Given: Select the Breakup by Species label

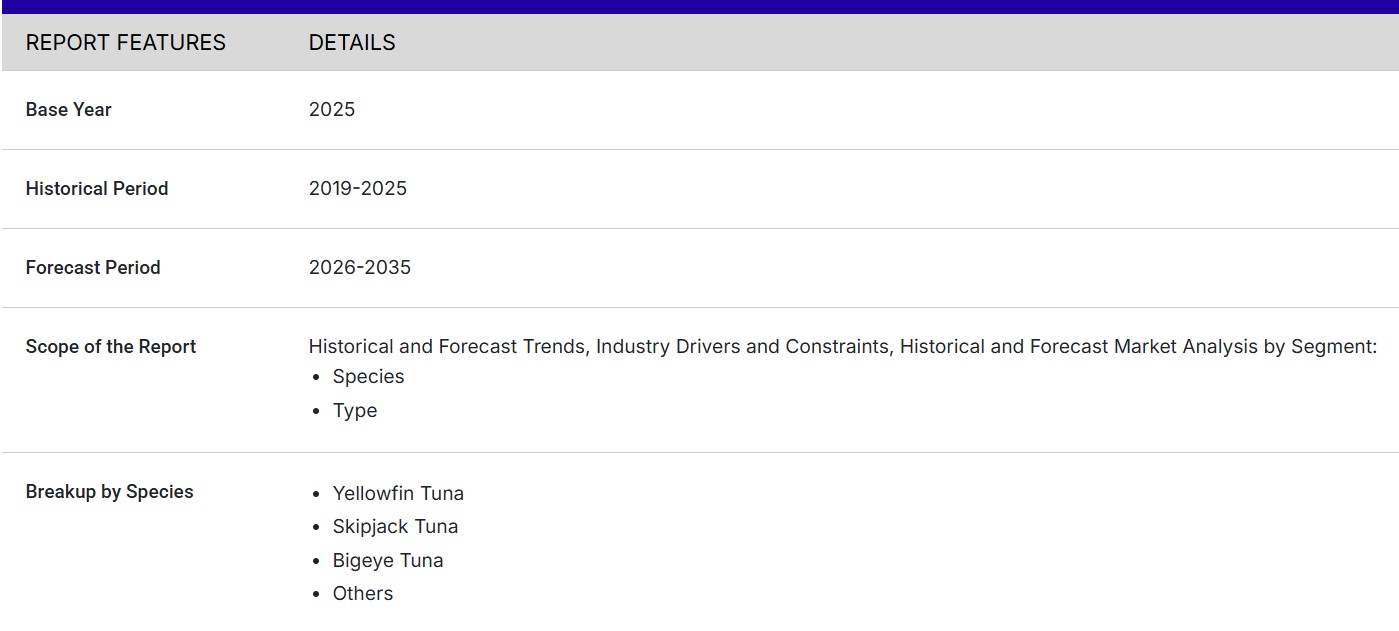Looking at the screenshot, I should click(109, 492).
